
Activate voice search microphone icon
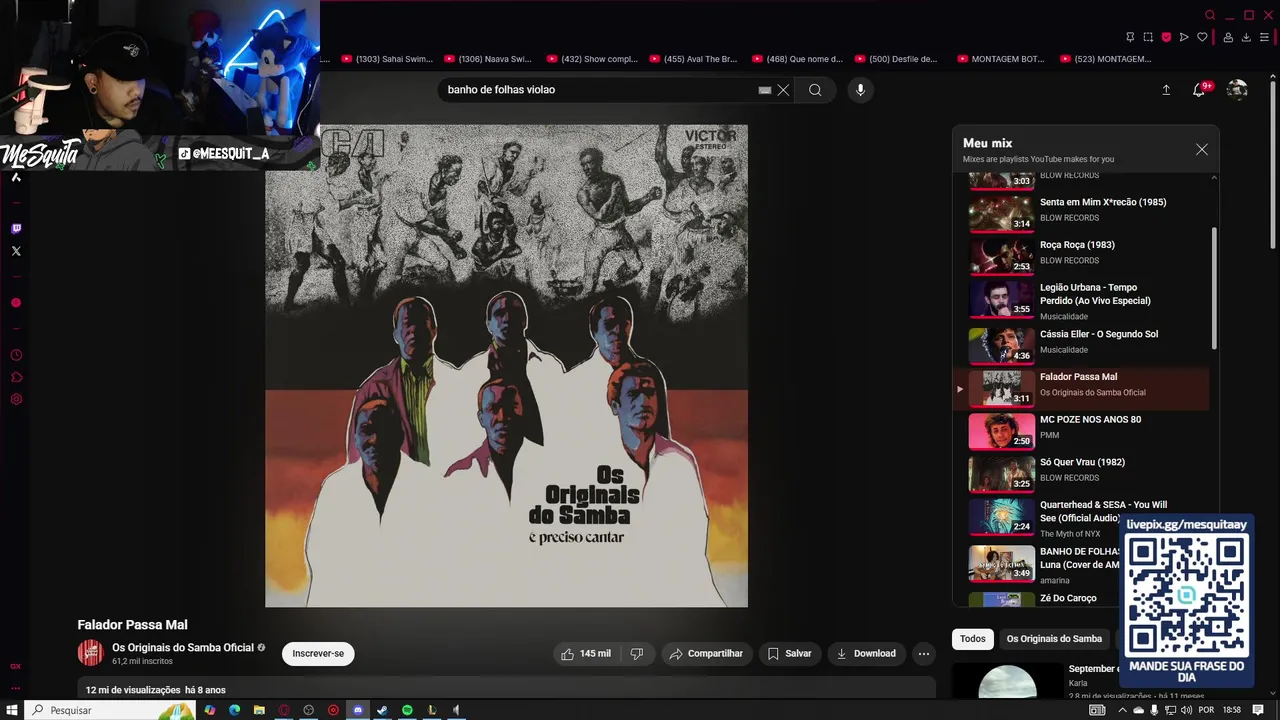pyautogui.click(x=860, y=90)
